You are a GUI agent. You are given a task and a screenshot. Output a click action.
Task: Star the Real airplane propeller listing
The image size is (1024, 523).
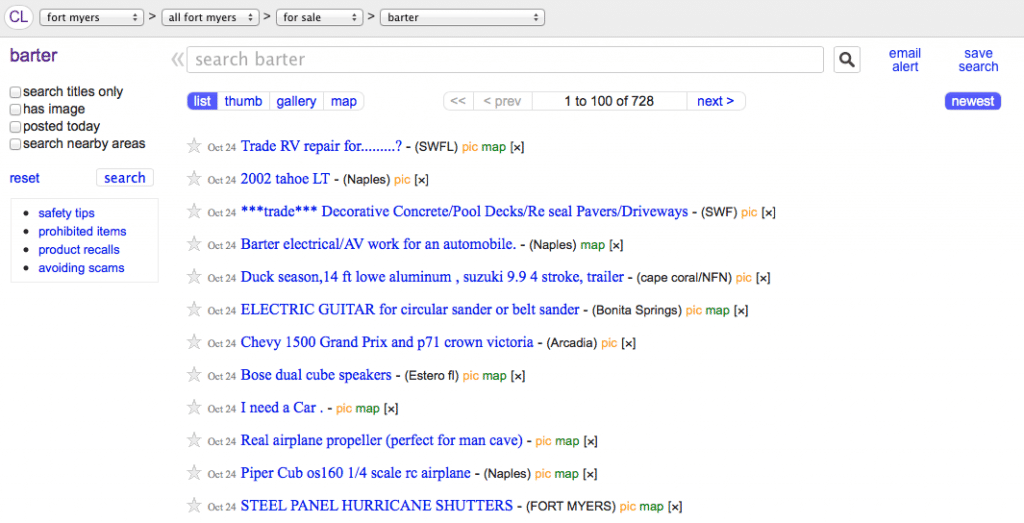pyautogui.click(x=194, y=439)
